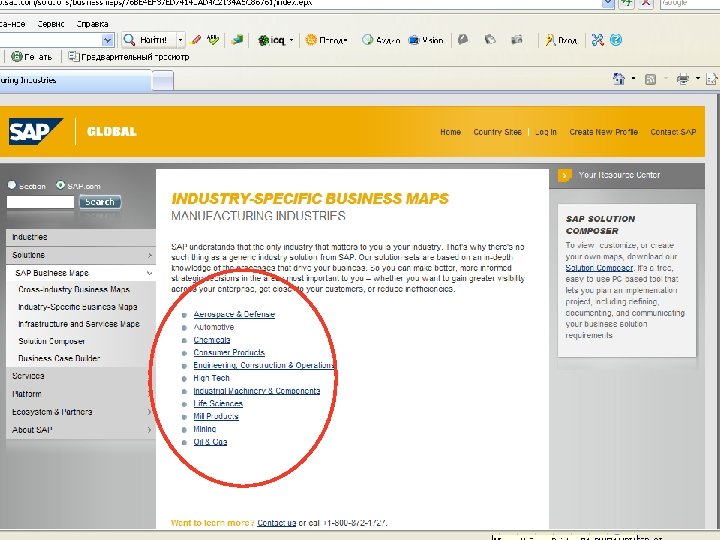This screenshot has height=540, width=720.
Task: Click the Найти search button in toolbar
Action: coord(146,40)
